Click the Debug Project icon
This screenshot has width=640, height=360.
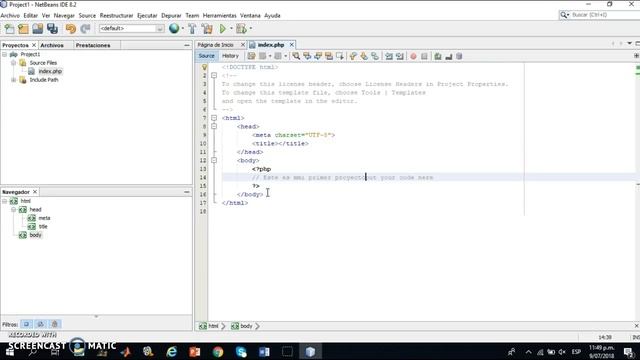241,29
